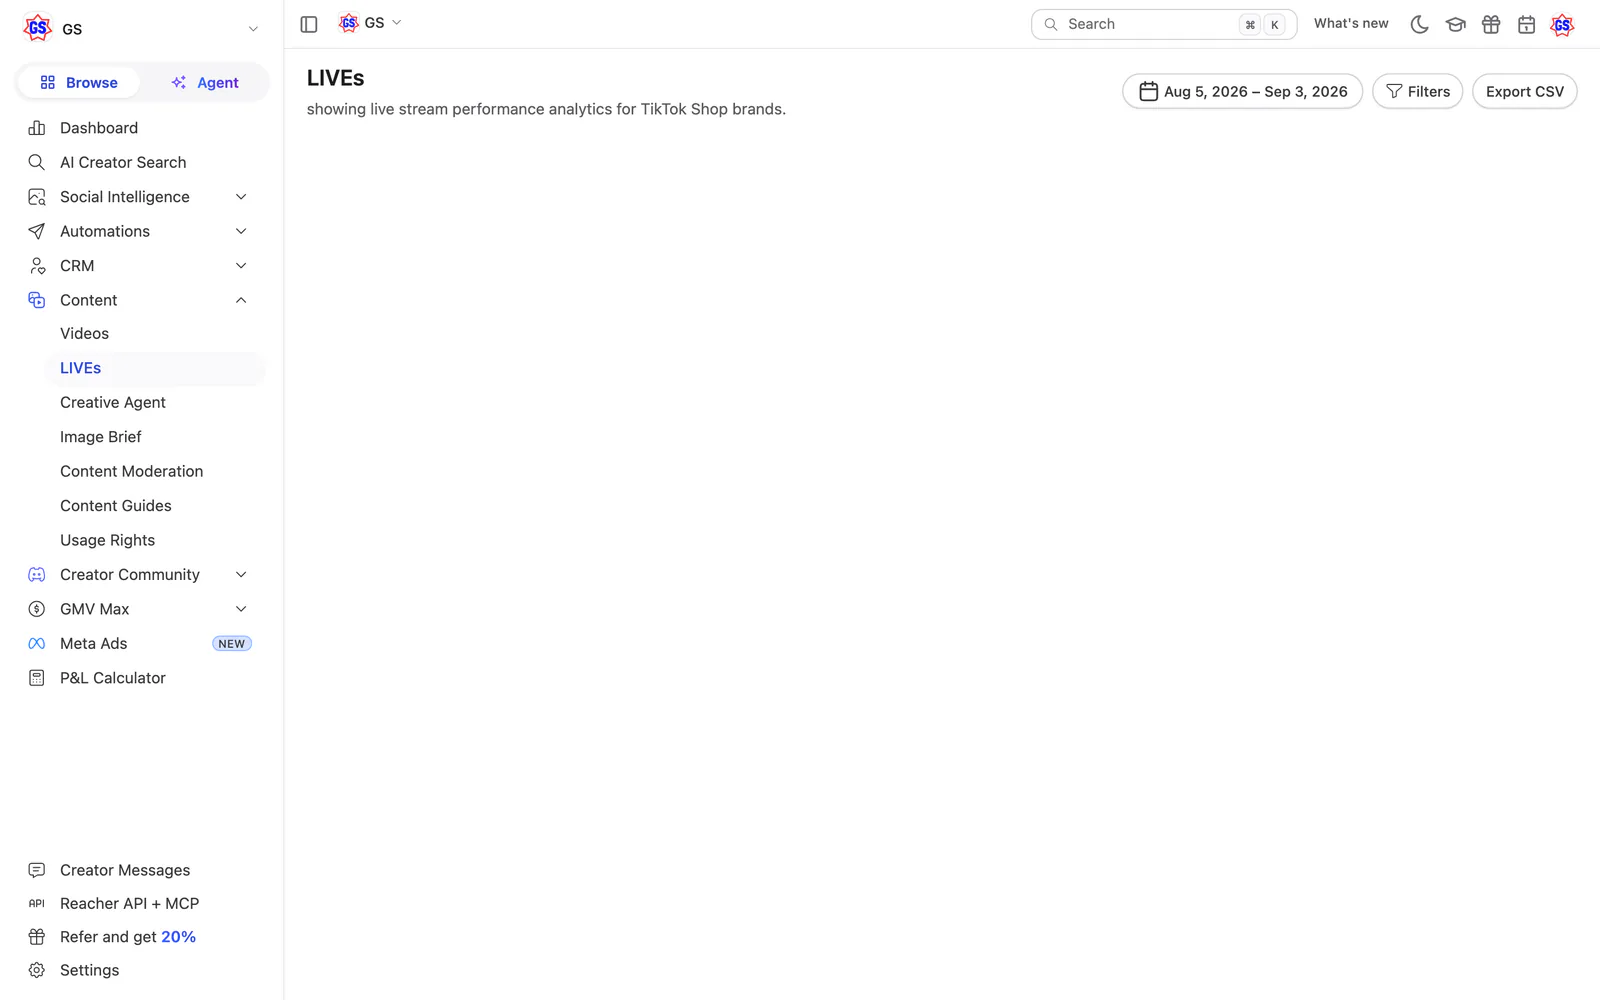Screen dimensions: 1600x1000
Task: Click the Settings gear icon
Action: pyautogui.click(x=37, y=970)
